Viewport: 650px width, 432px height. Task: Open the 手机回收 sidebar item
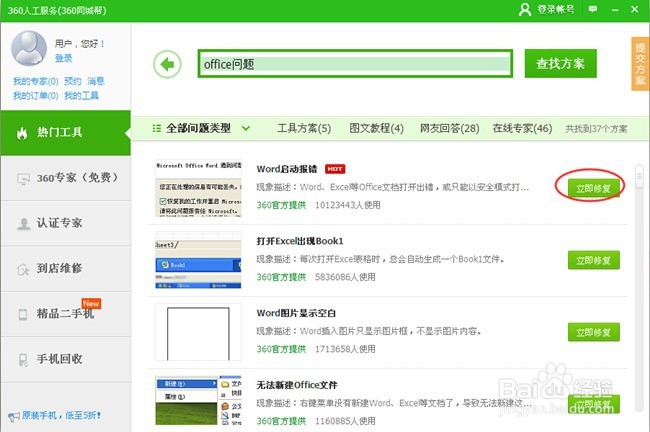65,359
